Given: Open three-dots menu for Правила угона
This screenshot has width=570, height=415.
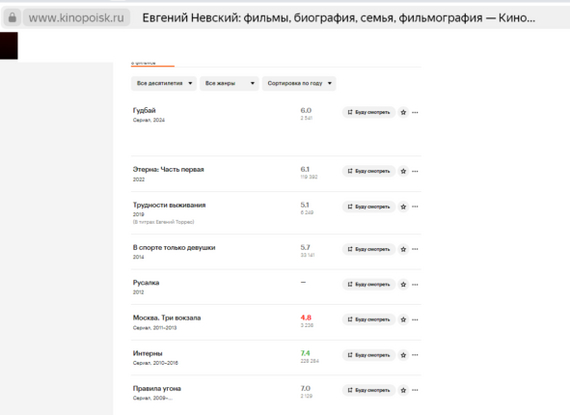Looking at the screenshot, I should [x=415, y=390].
